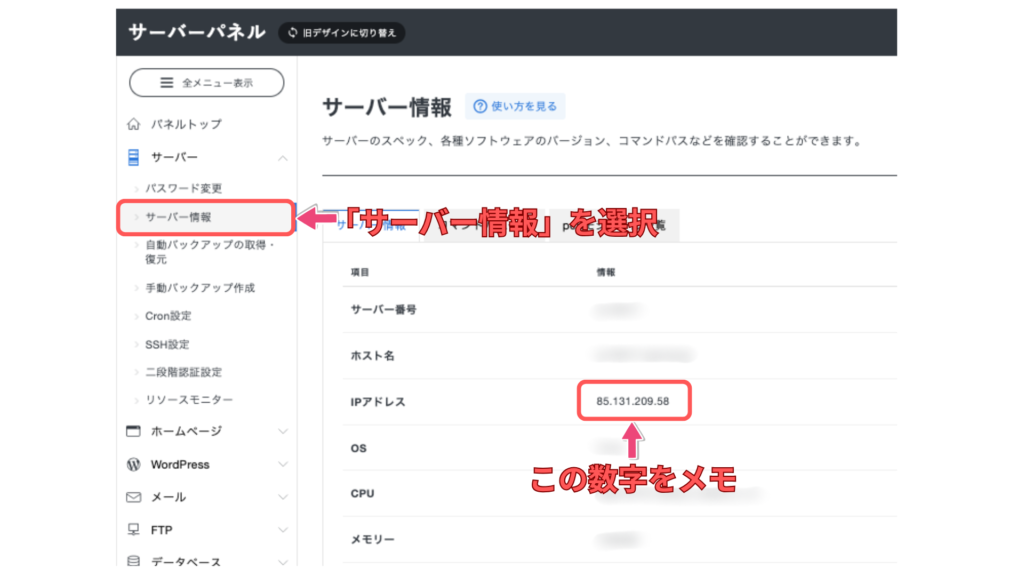The width and height of the screenshot is (1024, 576).
Task: Click the server icon in the sidebar
Action: (133, 158)
